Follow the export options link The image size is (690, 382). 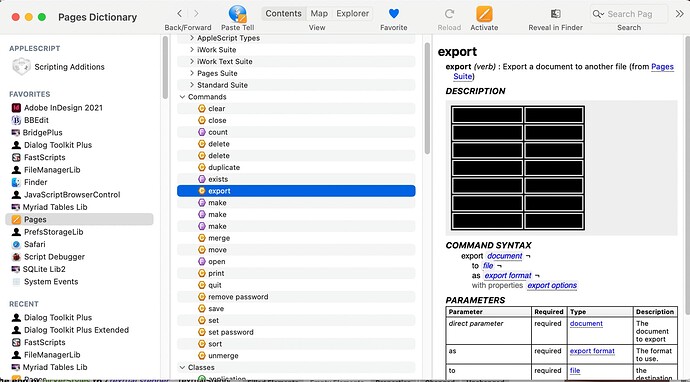coord(552,285)
